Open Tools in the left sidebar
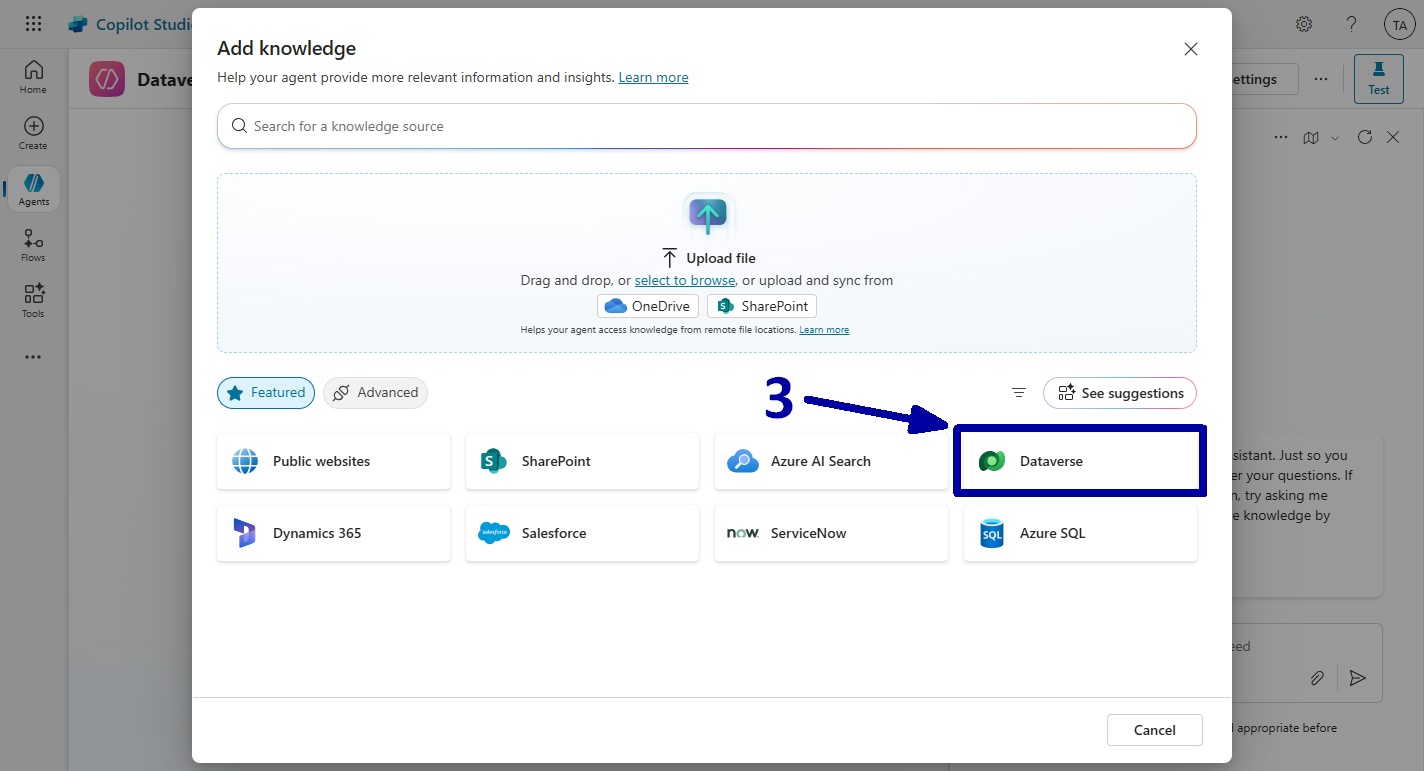 click(x=33, y=300)
